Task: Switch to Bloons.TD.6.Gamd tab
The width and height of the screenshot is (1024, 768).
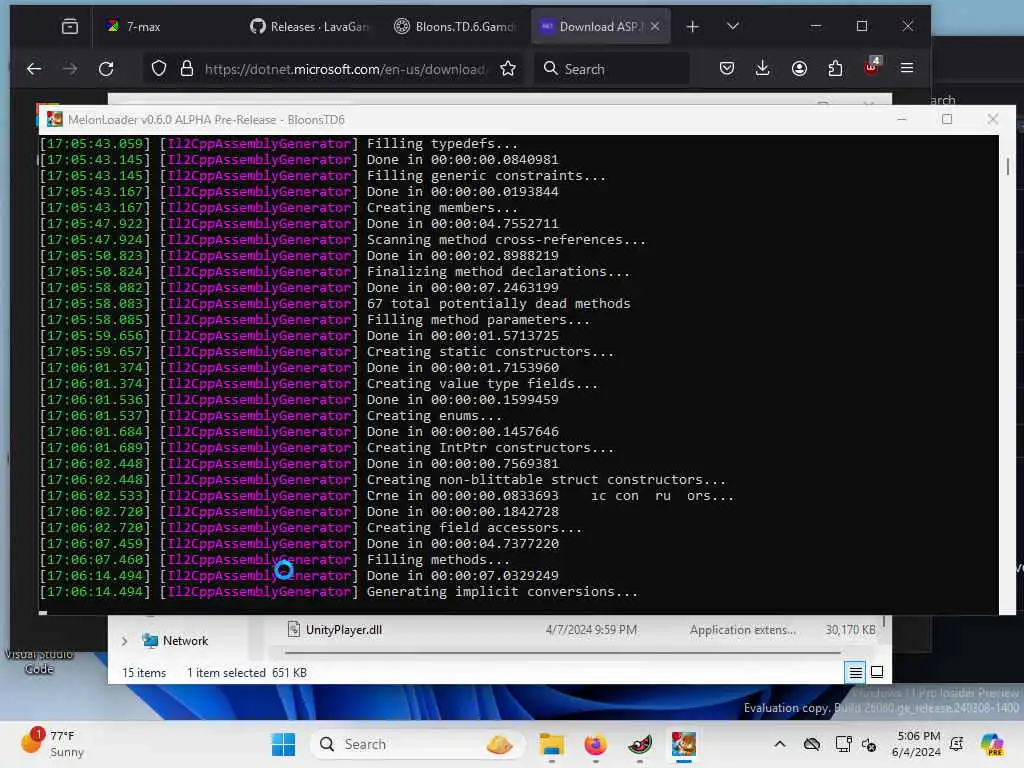Action: [x=456, y=26]
